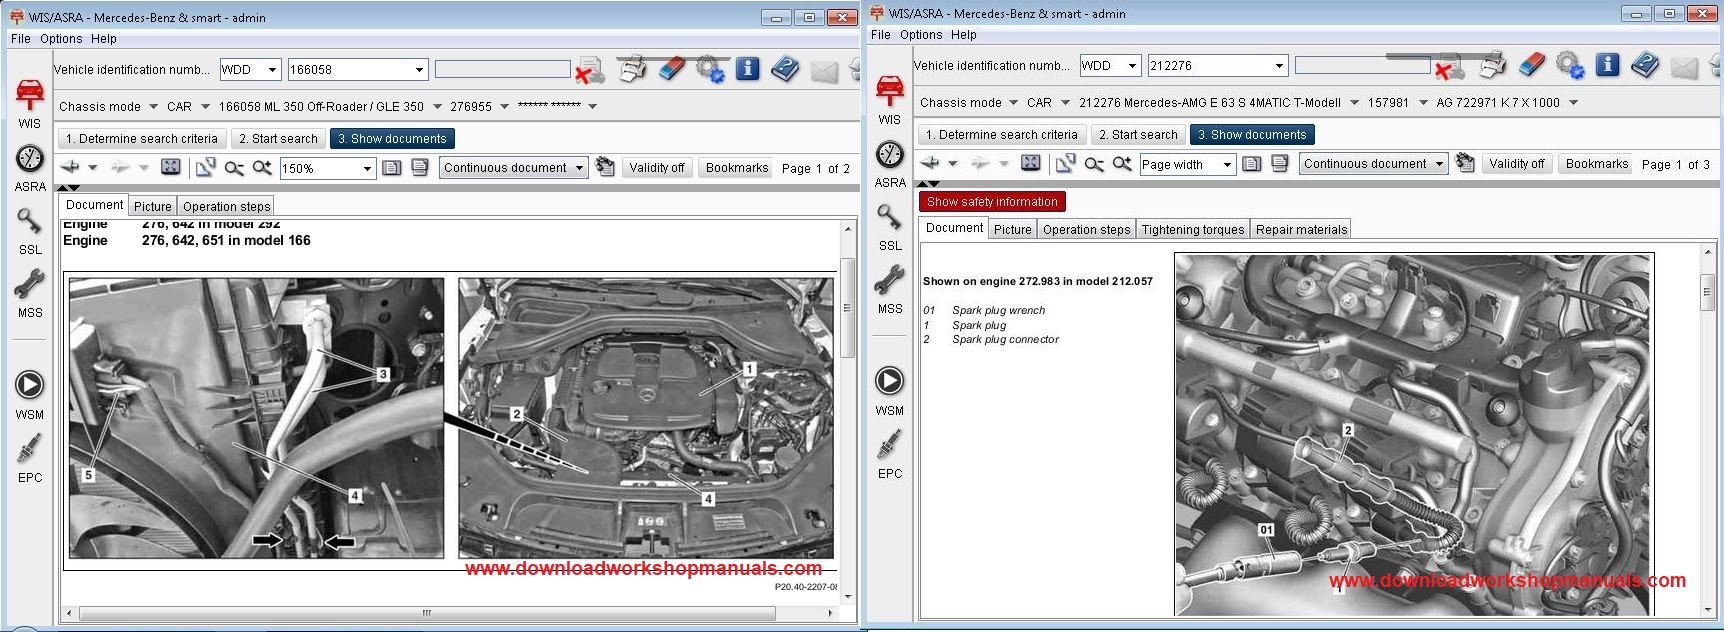
Task: Open ASRA clock icon in right window
Action: pos(889,155)
